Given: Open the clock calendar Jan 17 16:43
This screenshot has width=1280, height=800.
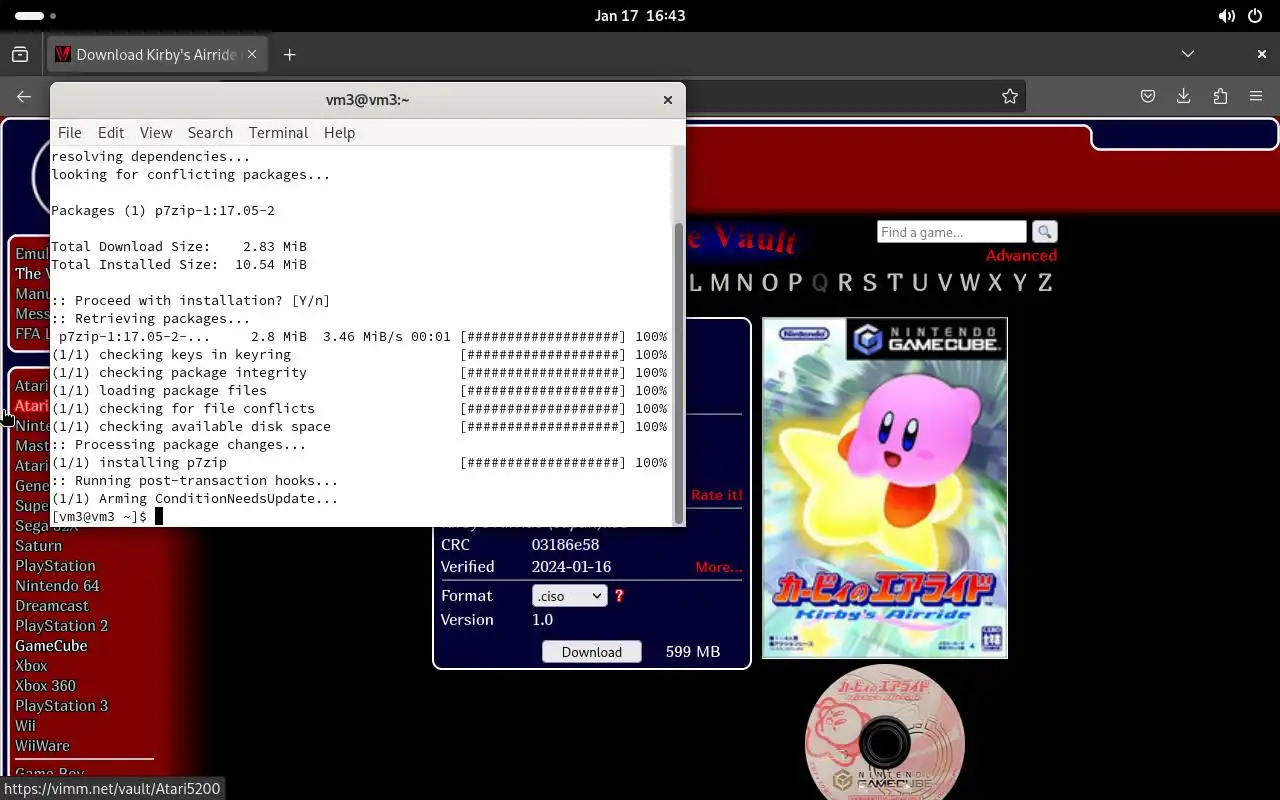Looking at the screenshot, I should pyautogui.click(x=640, y=16).
